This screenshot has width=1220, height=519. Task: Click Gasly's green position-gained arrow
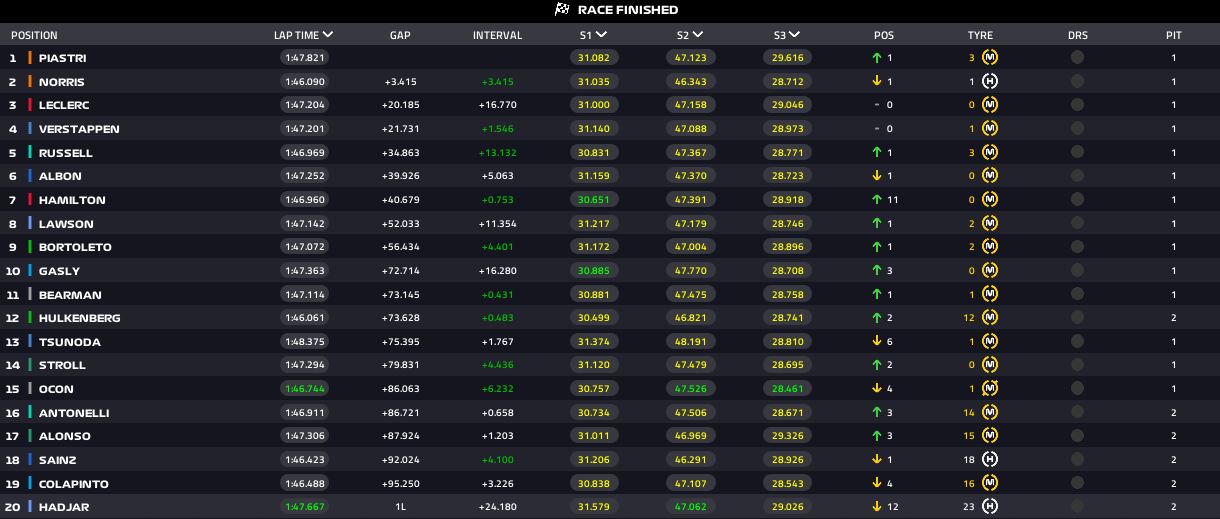[x=877, y=271]
